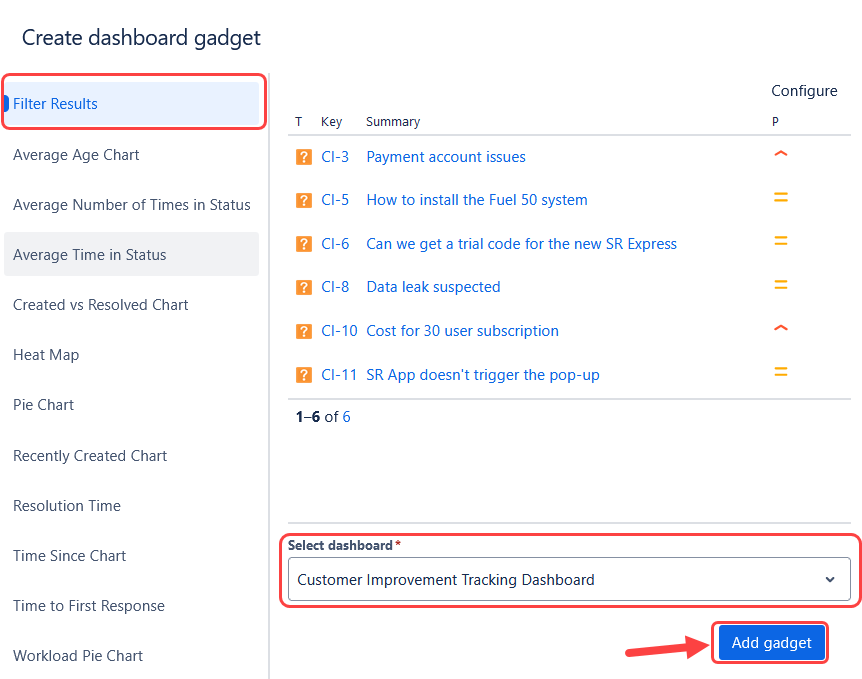862x679 pixels.
Task: Select the Filter Results gadget
Action: tap(131, 103)
